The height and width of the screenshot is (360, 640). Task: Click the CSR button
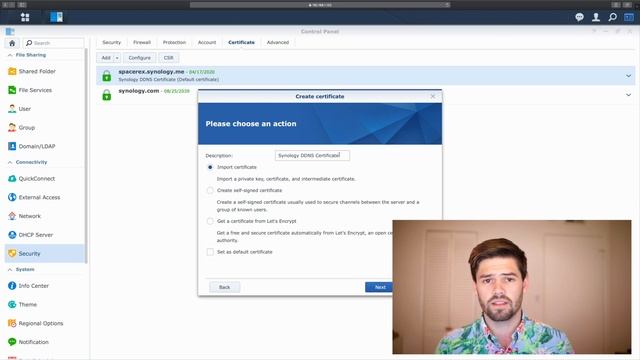[x=169, y=58]
